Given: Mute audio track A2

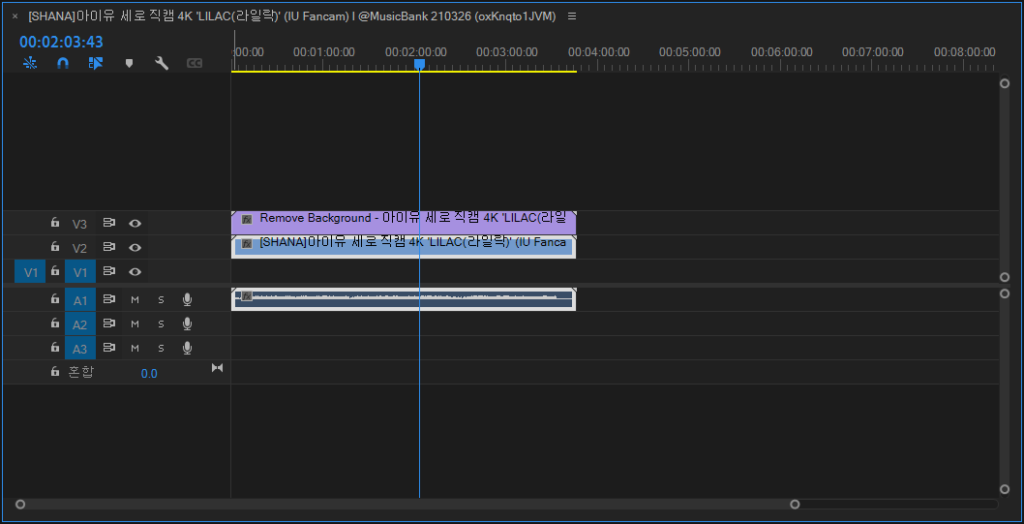Looking at the screenshot, I should point(135,324).
